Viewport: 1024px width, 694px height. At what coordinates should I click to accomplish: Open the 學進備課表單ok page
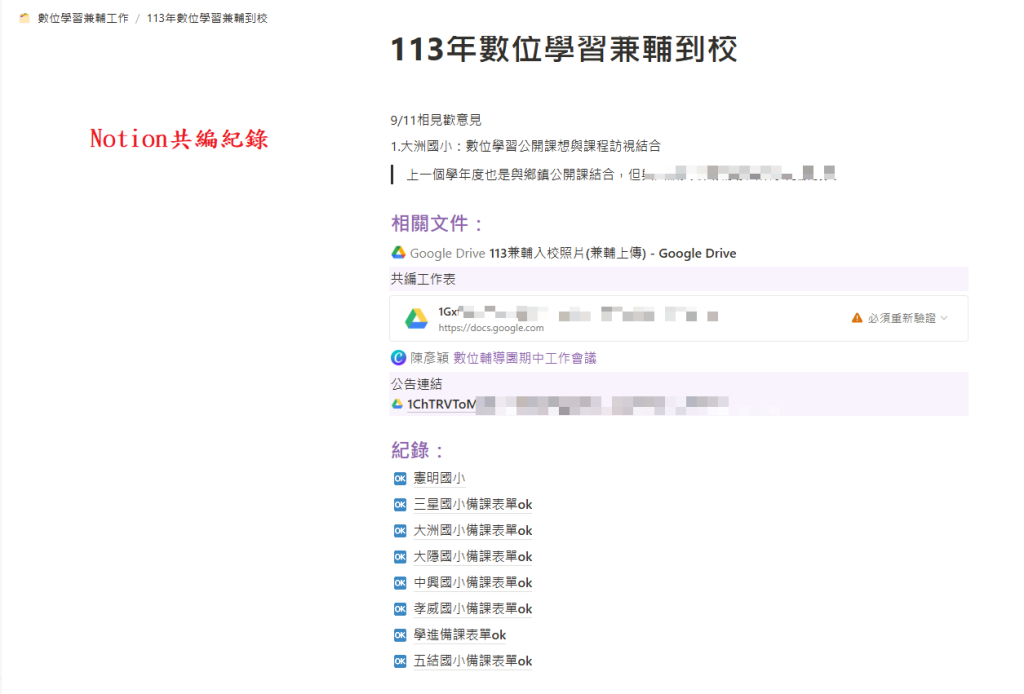point(459,635)
